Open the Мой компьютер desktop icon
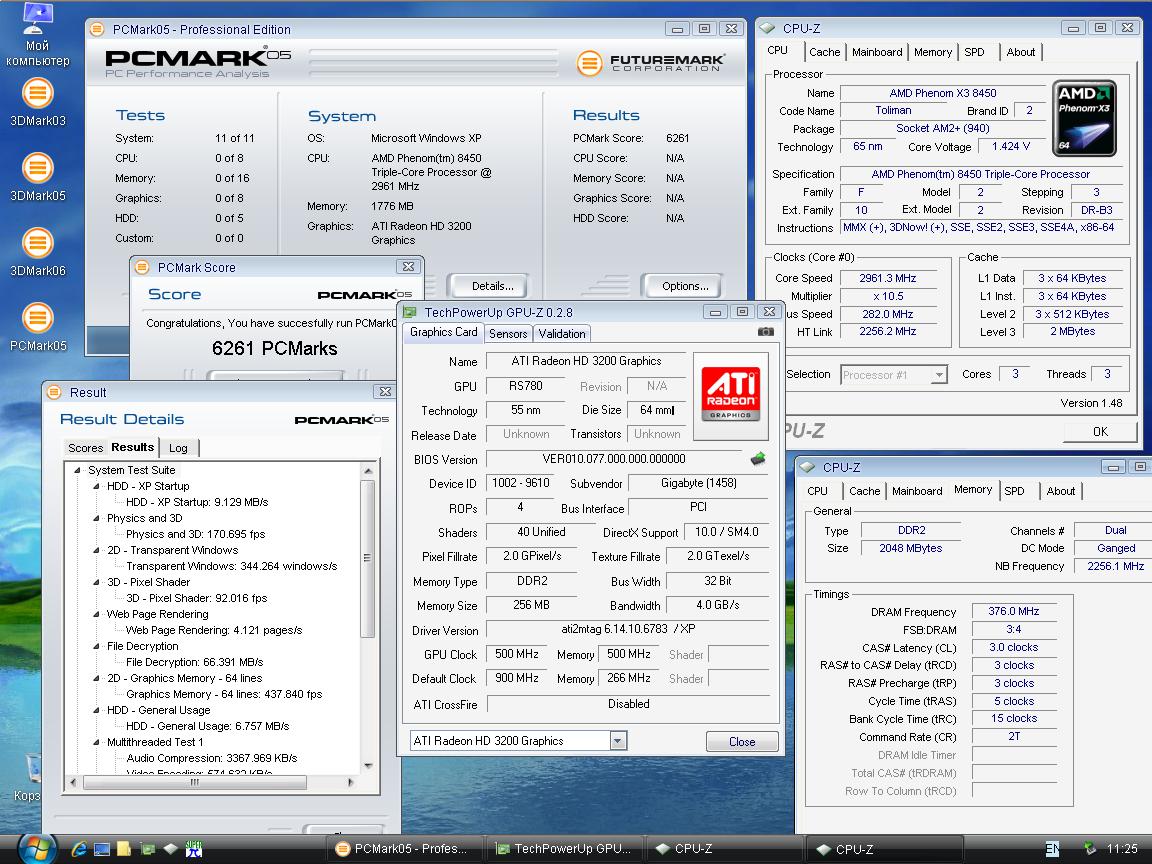This screenshot has height=864, width=1152. tap(37, 35)
